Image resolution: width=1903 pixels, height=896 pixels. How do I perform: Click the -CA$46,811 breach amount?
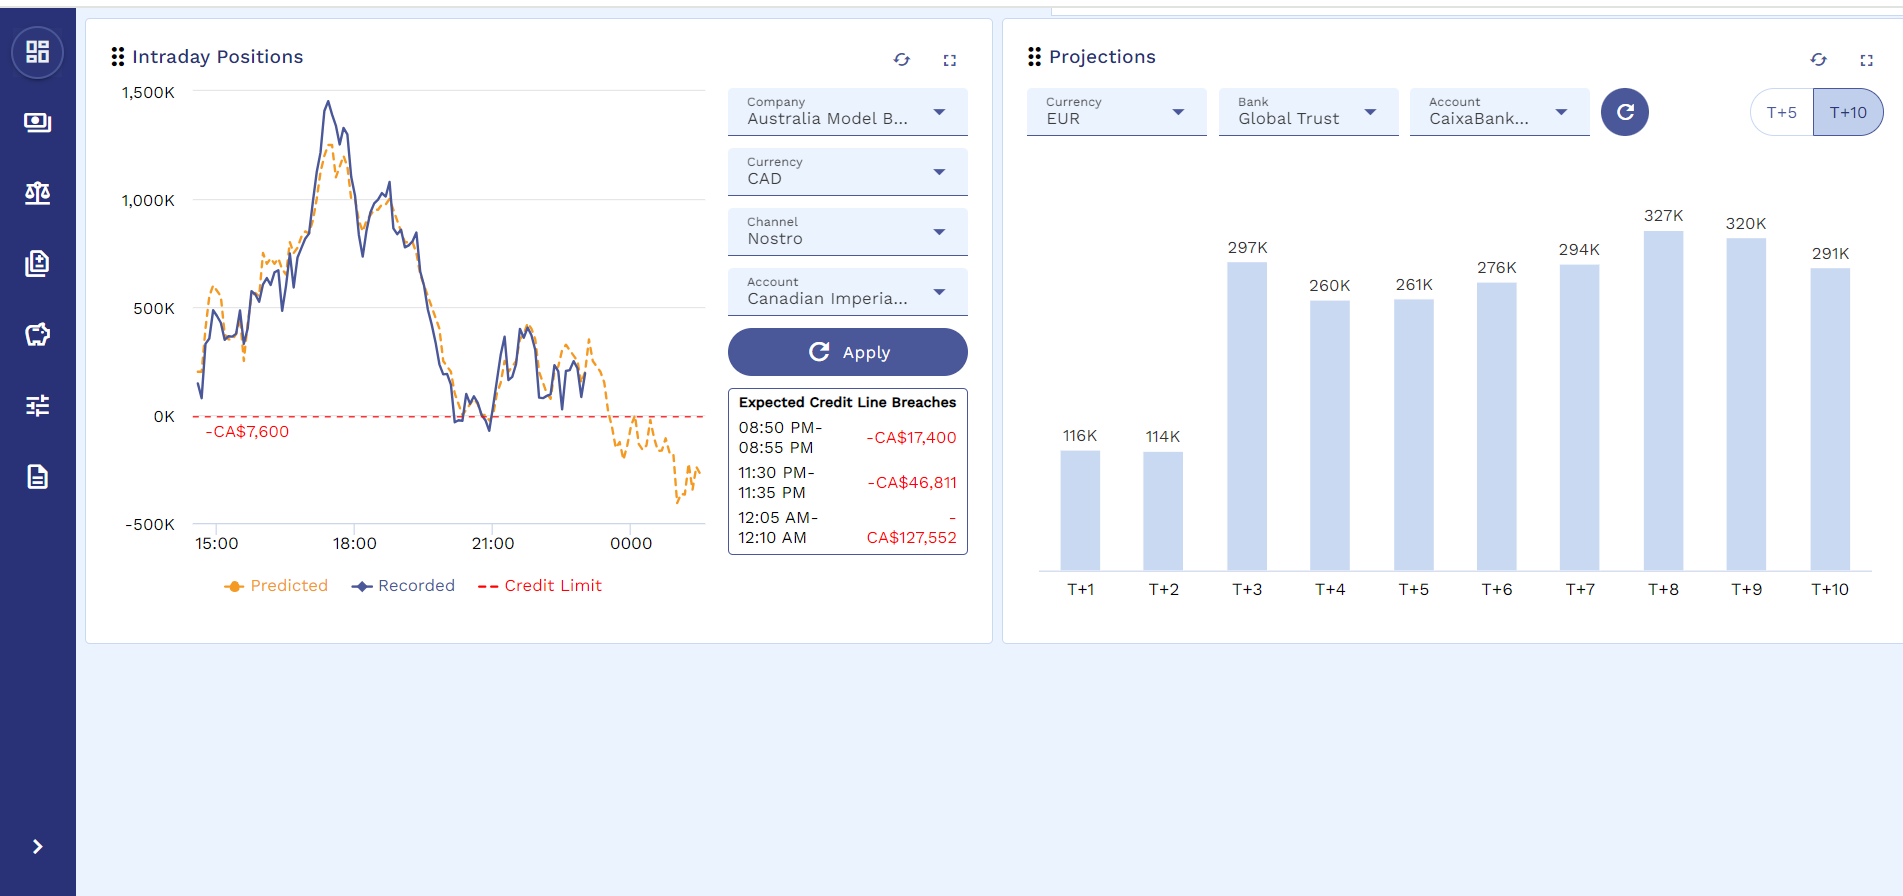[x=912, y=483]
